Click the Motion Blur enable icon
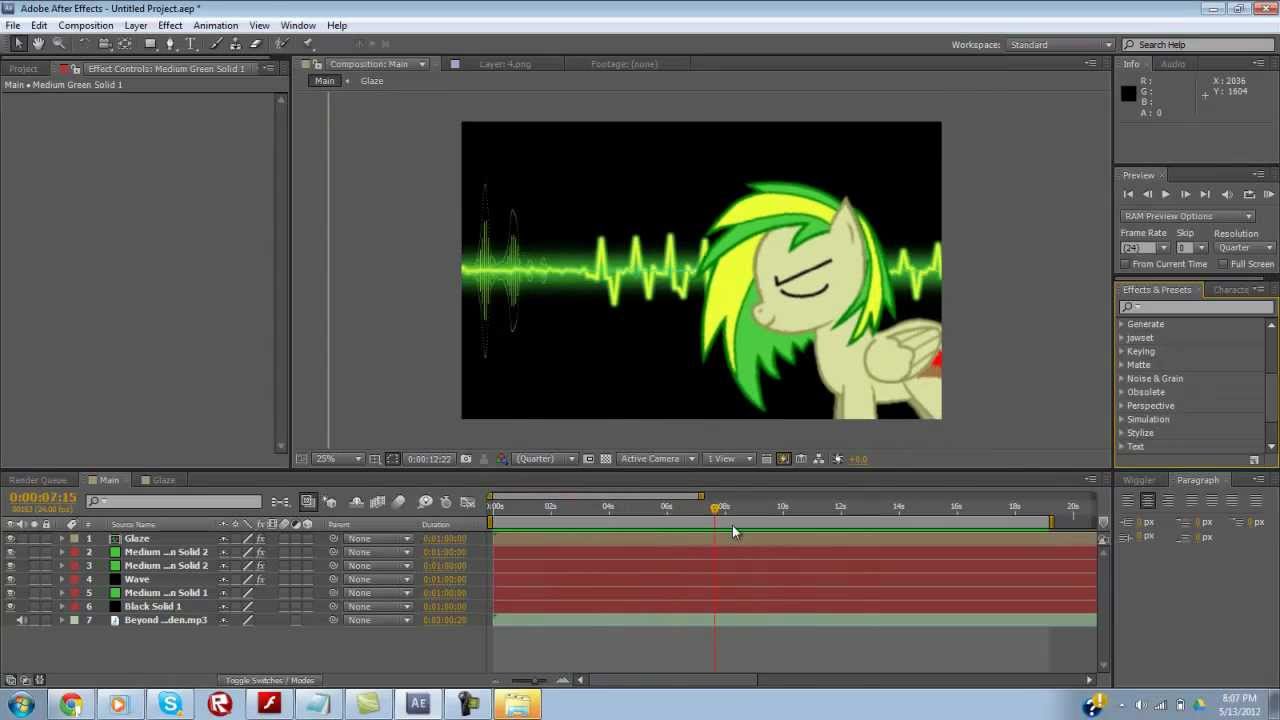1280x720 pixels. (398, 502)
